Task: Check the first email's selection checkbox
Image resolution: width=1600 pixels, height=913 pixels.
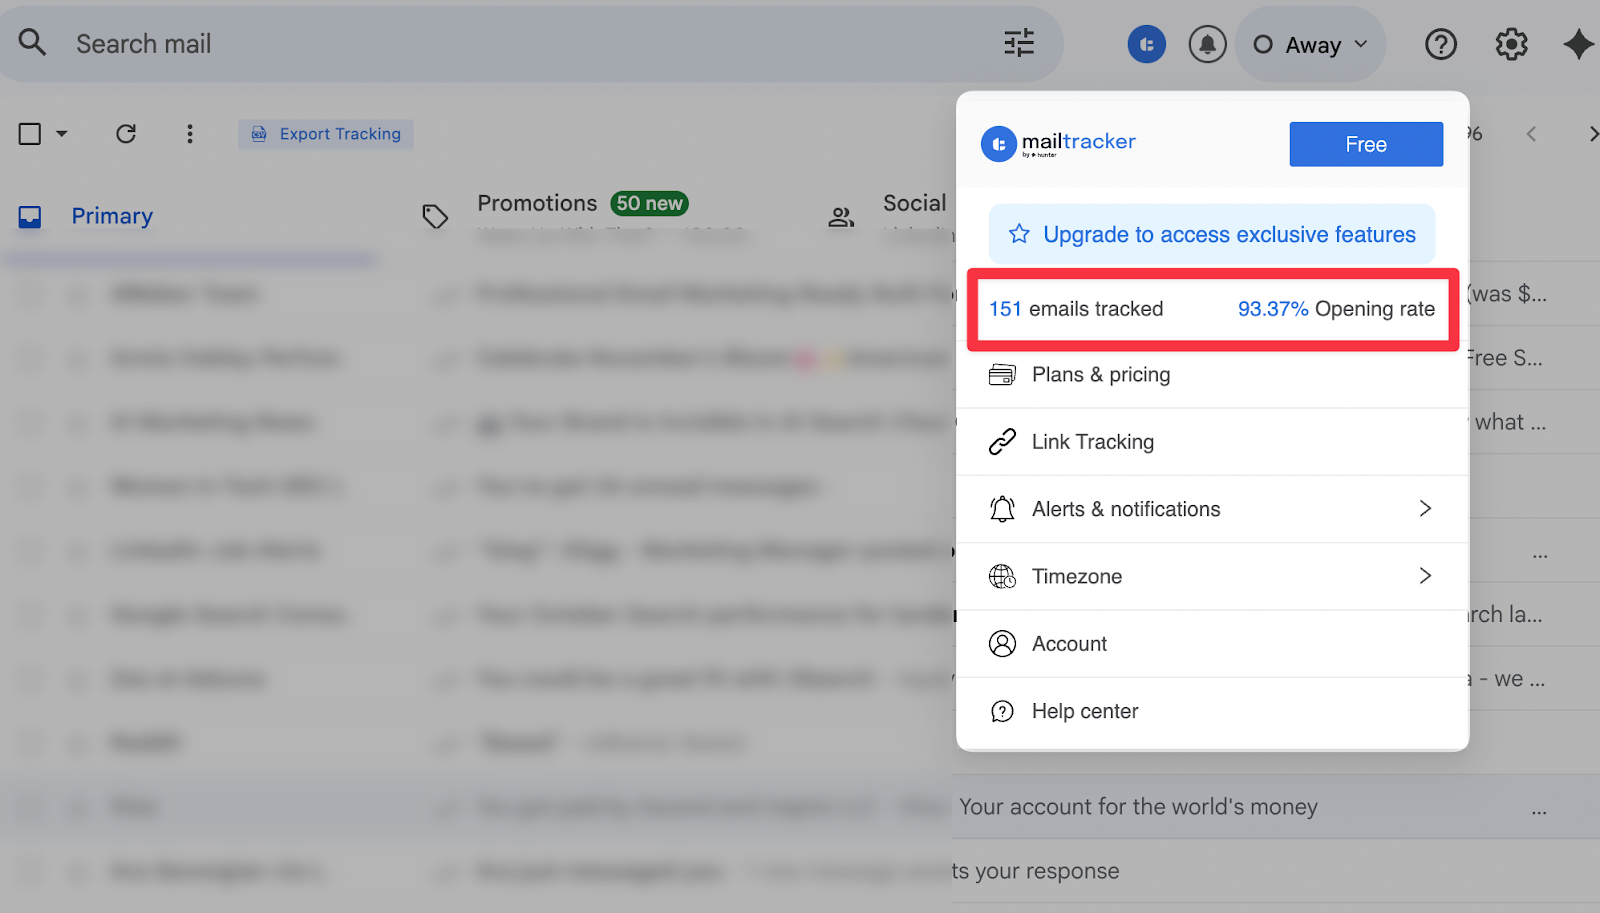Action: 29,293
